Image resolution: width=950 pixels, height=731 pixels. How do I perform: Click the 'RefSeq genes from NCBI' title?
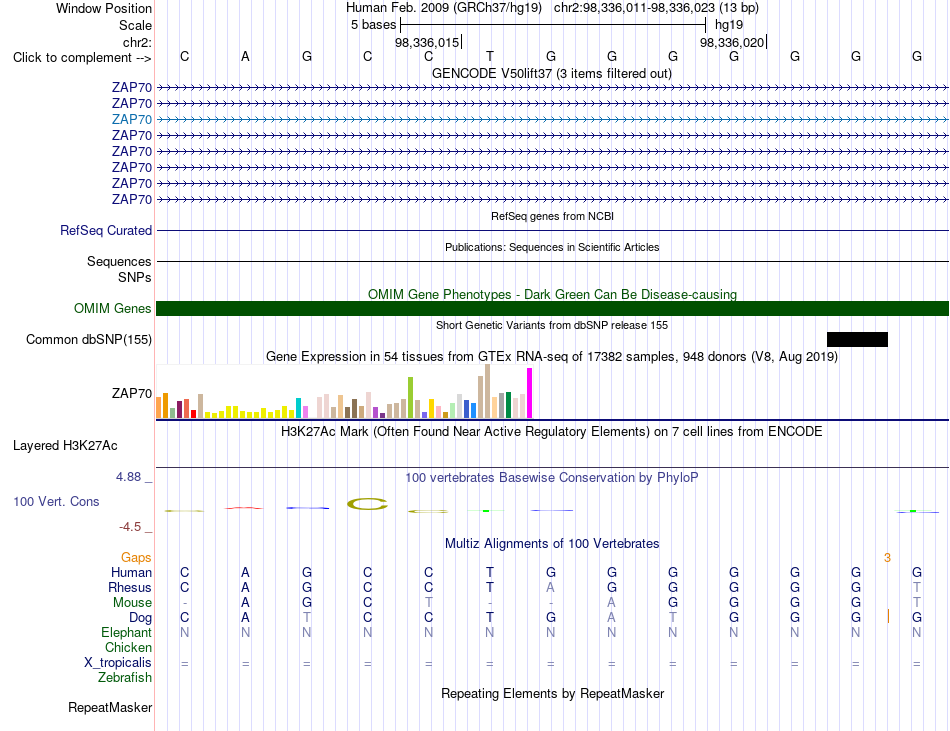tap(552, 216)
